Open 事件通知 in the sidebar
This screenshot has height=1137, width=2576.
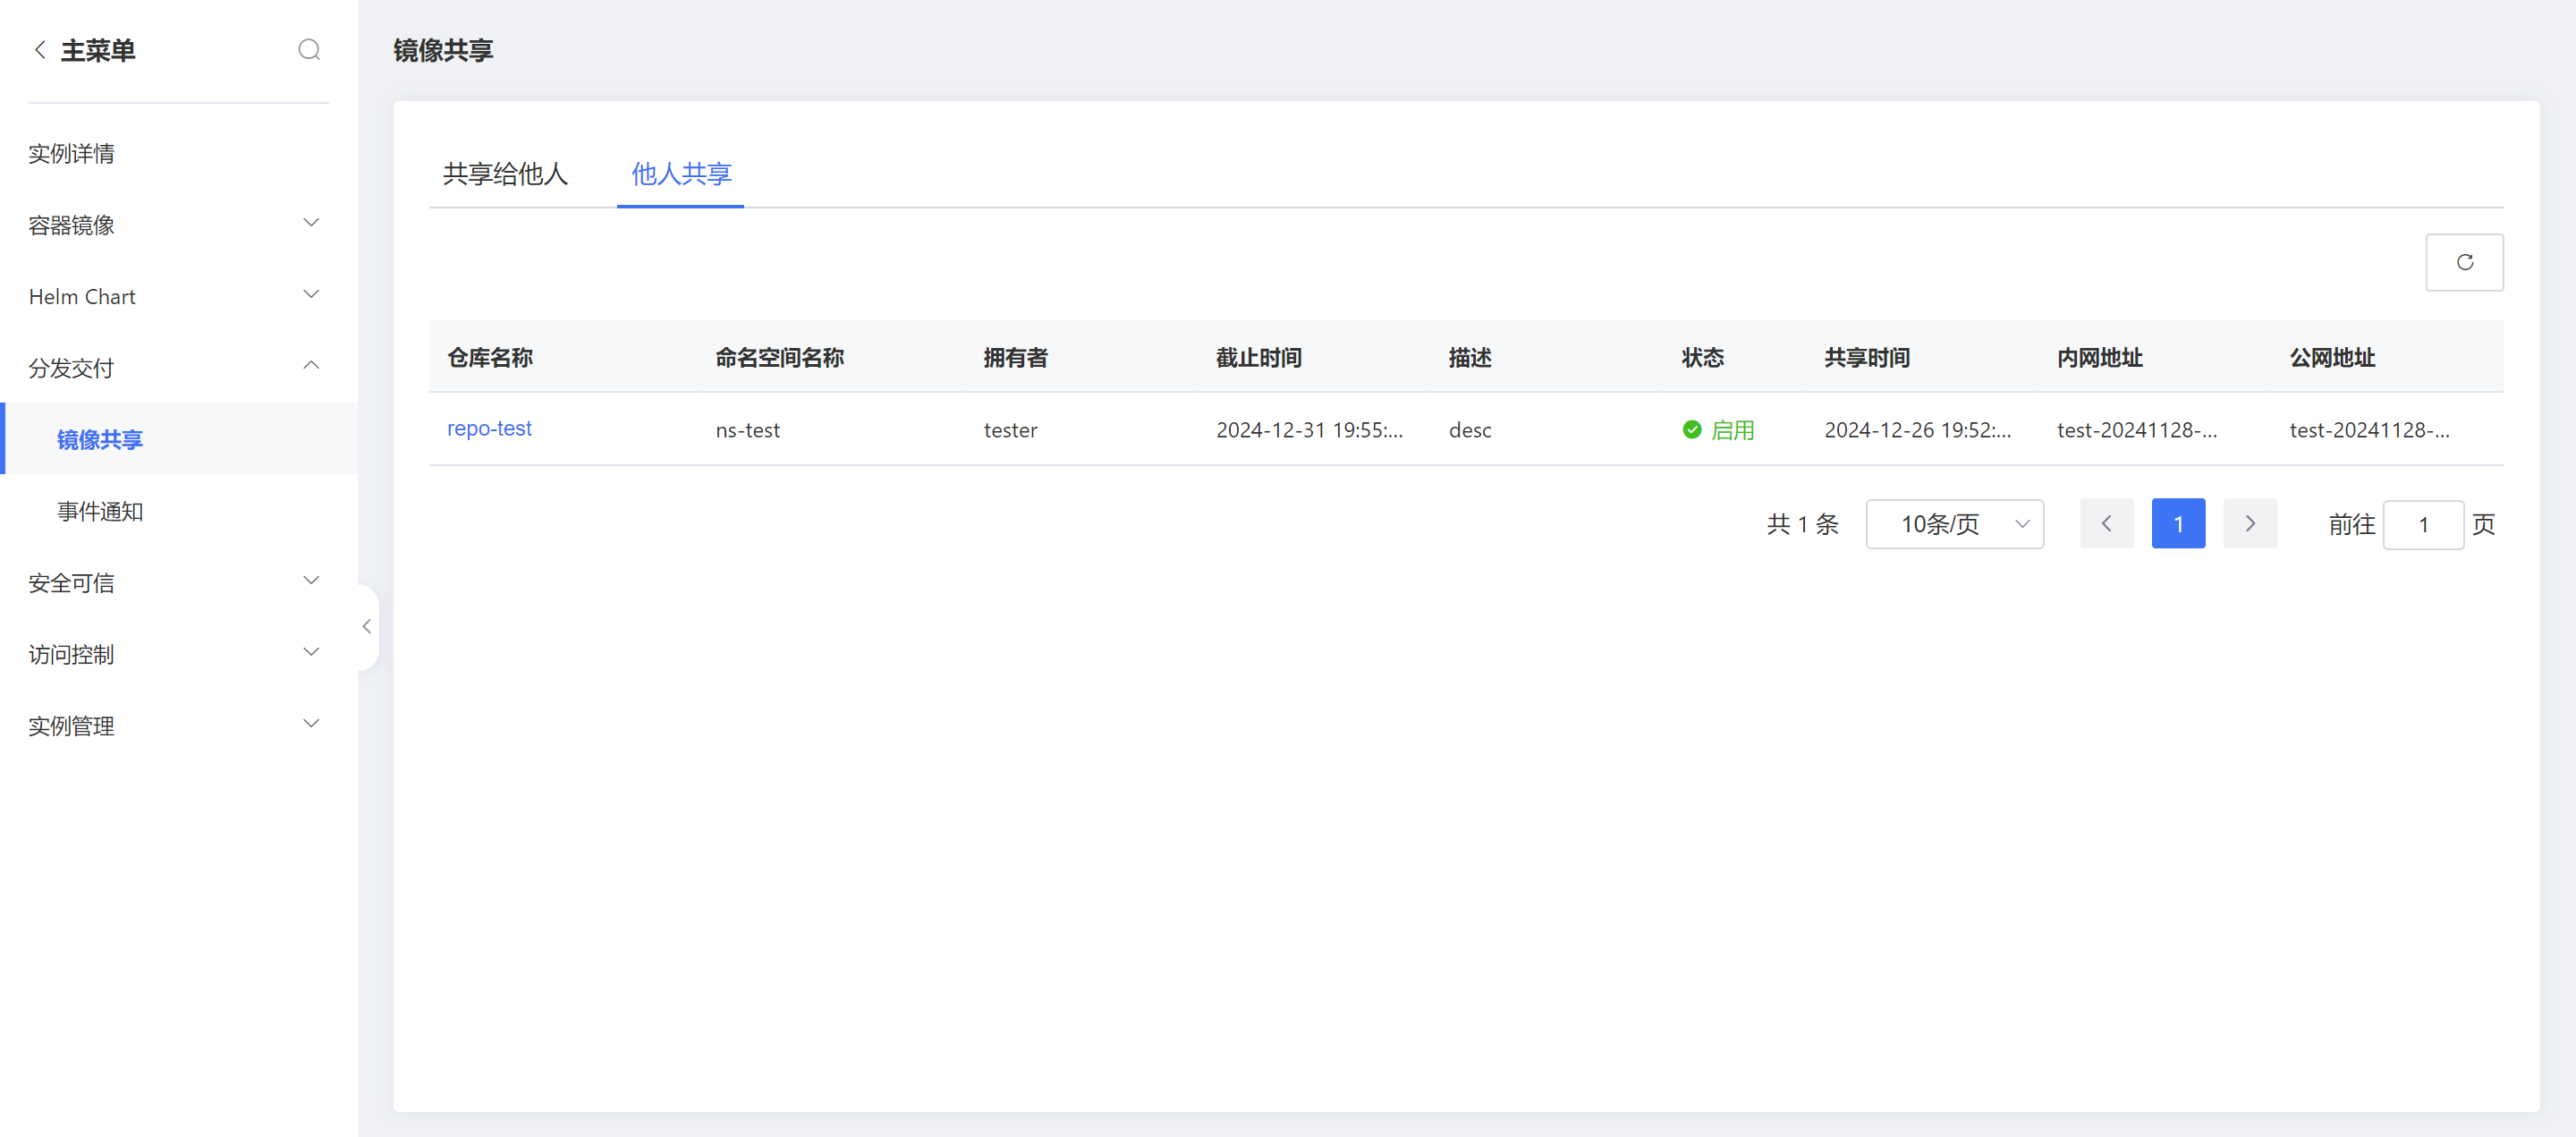click(100, 511)
